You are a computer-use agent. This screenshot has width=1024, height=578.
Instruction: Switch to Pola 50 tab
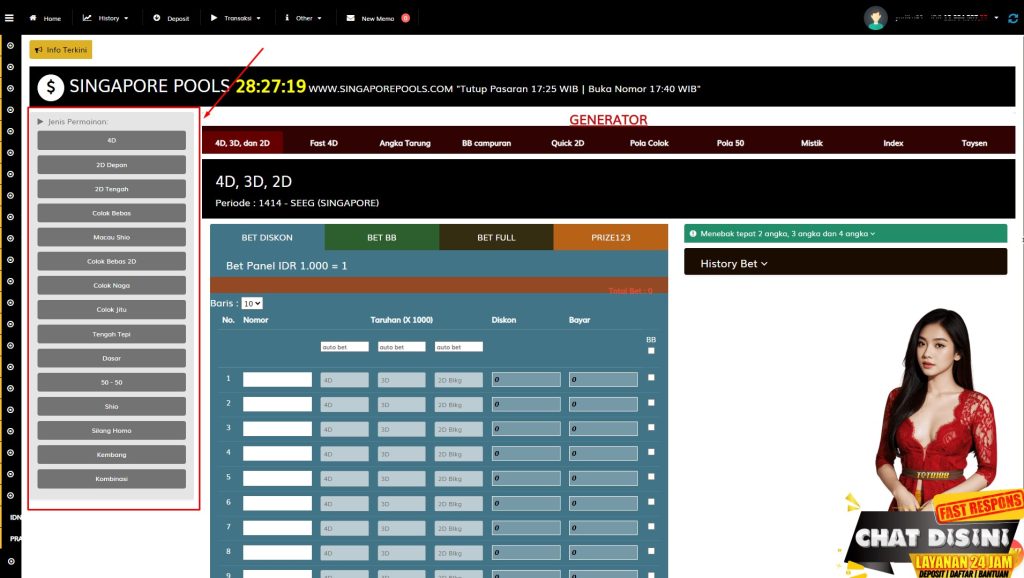coord(730,143)
